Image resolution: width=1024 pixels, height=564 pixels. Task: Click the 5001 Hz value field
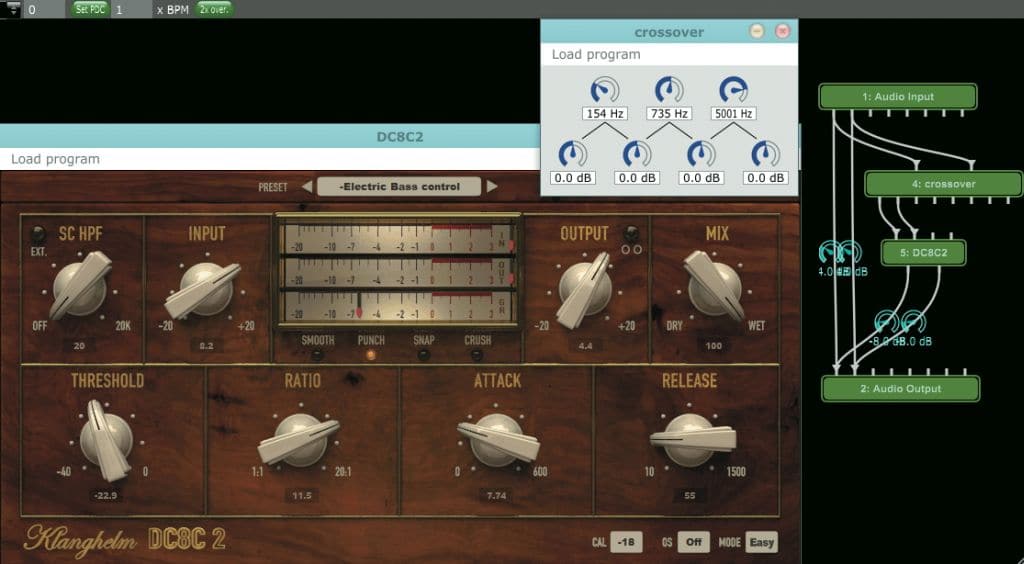[x=734, y=114]
